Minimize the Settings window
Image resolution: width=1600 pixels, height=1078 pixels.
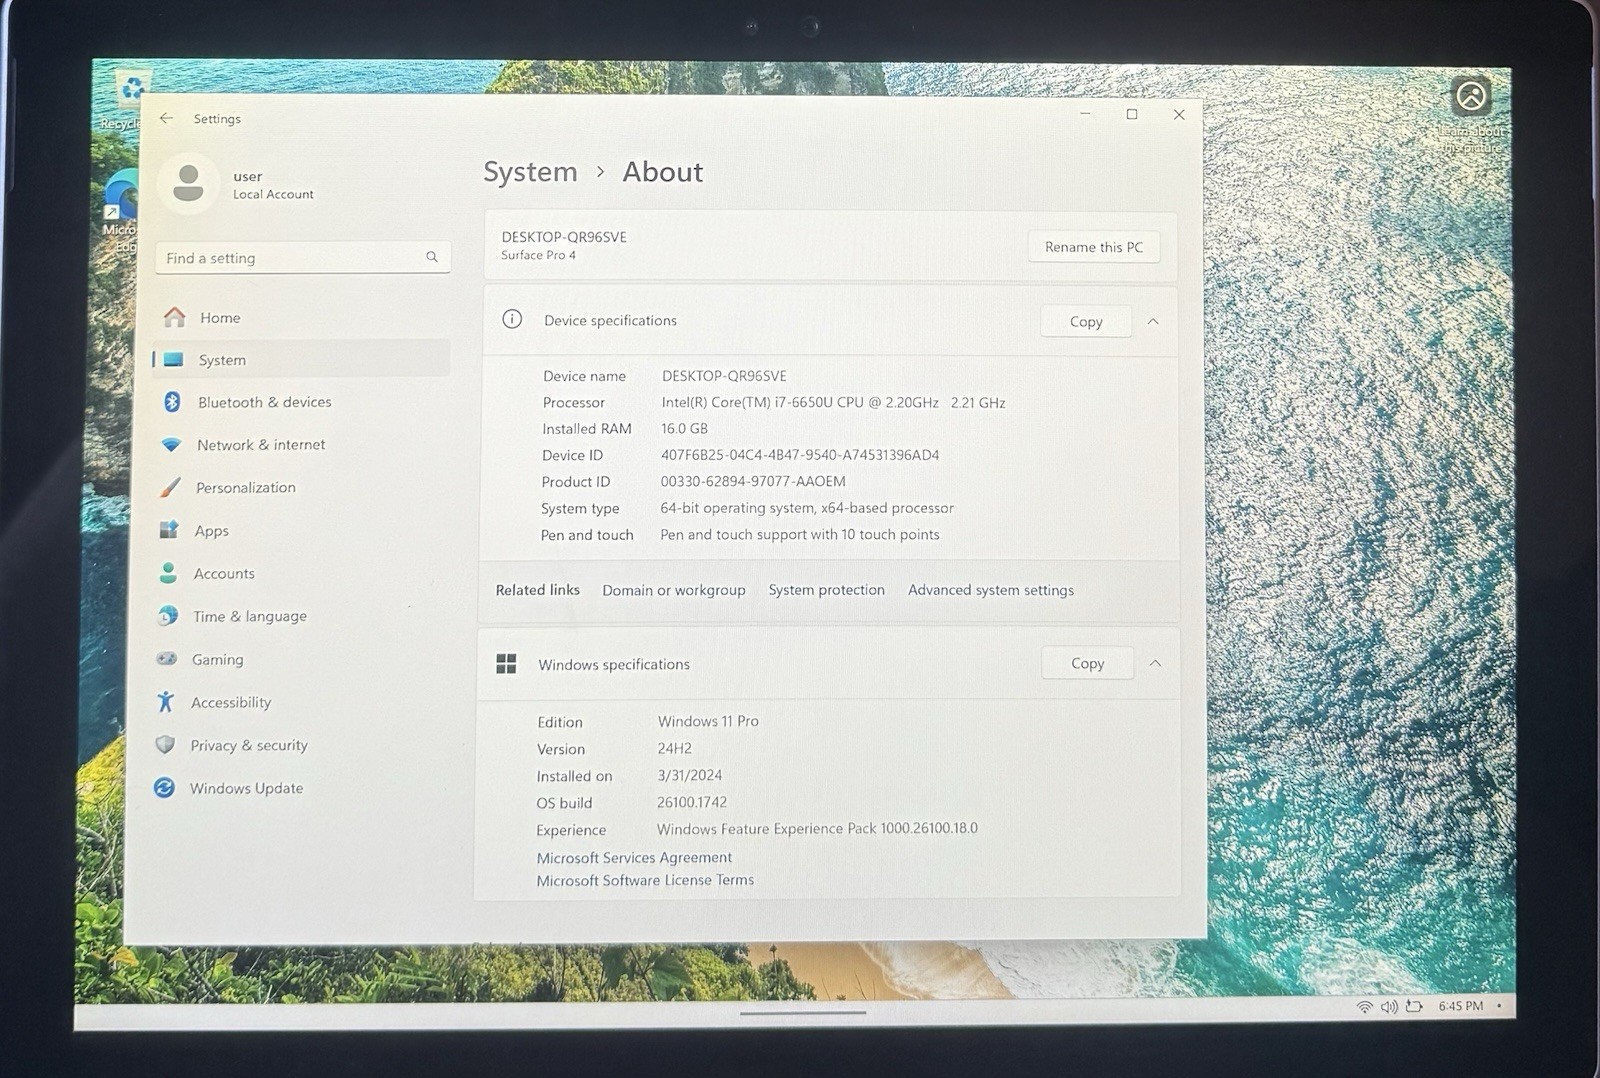point(1085,114)
